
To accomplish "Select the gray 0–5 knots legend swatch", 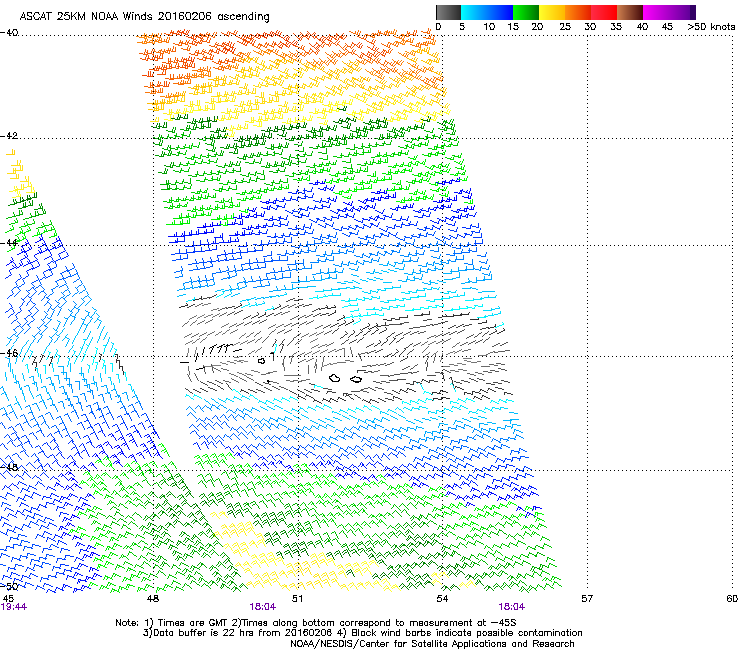I will pyautogui.click(x=448, y=12).
